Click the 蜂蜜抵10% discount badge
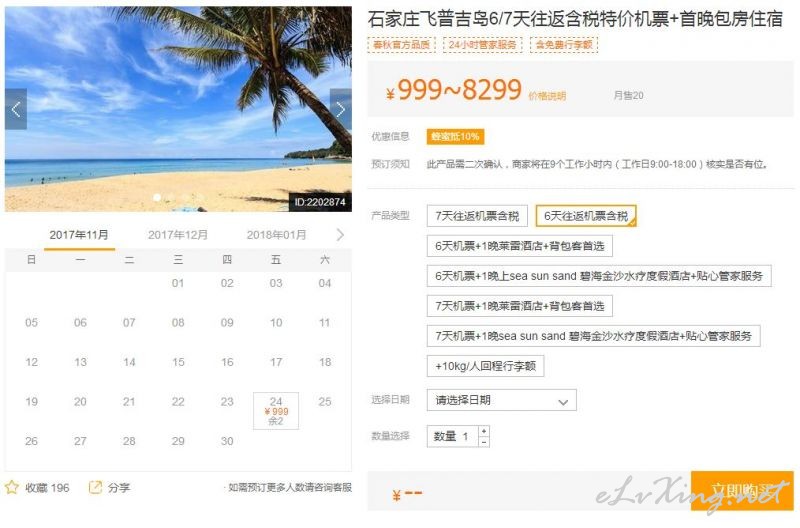The width and height of the screenshot is (800, 528). pyautogui.click(x=455, y=137)
